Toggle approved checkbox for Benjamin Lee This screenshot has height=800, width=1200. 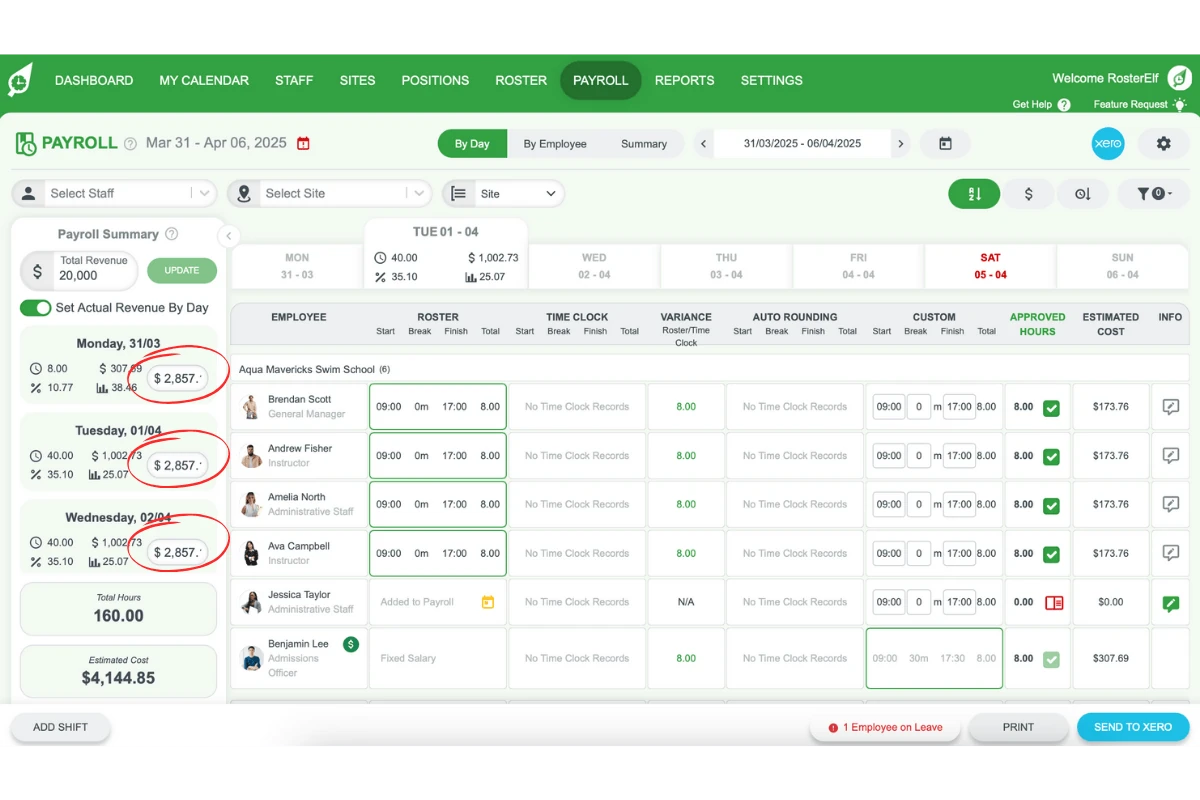click(x=1051, y=659)
